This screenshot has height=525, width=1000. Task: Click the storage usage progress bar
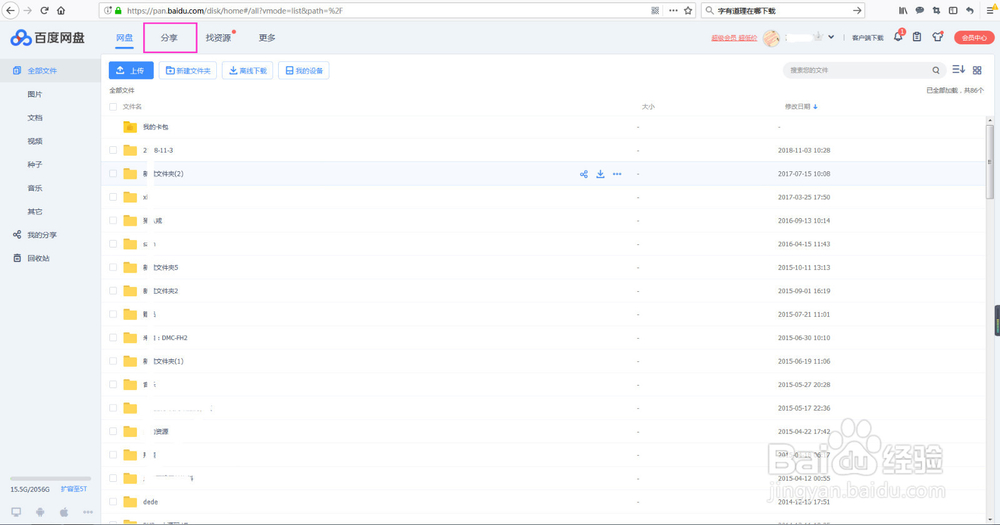click(x=50, y=478)
